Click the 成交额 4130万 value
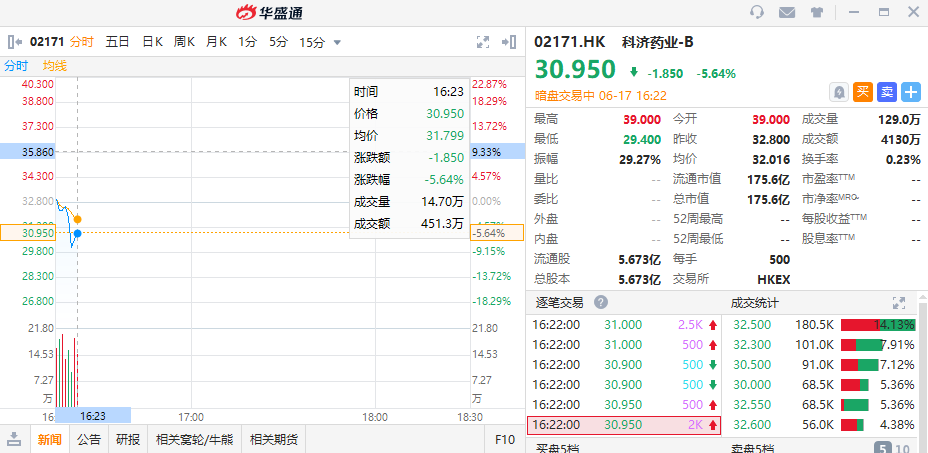This screenshot has width=928, height=453. pyautogui.click(x=901, y=140)
